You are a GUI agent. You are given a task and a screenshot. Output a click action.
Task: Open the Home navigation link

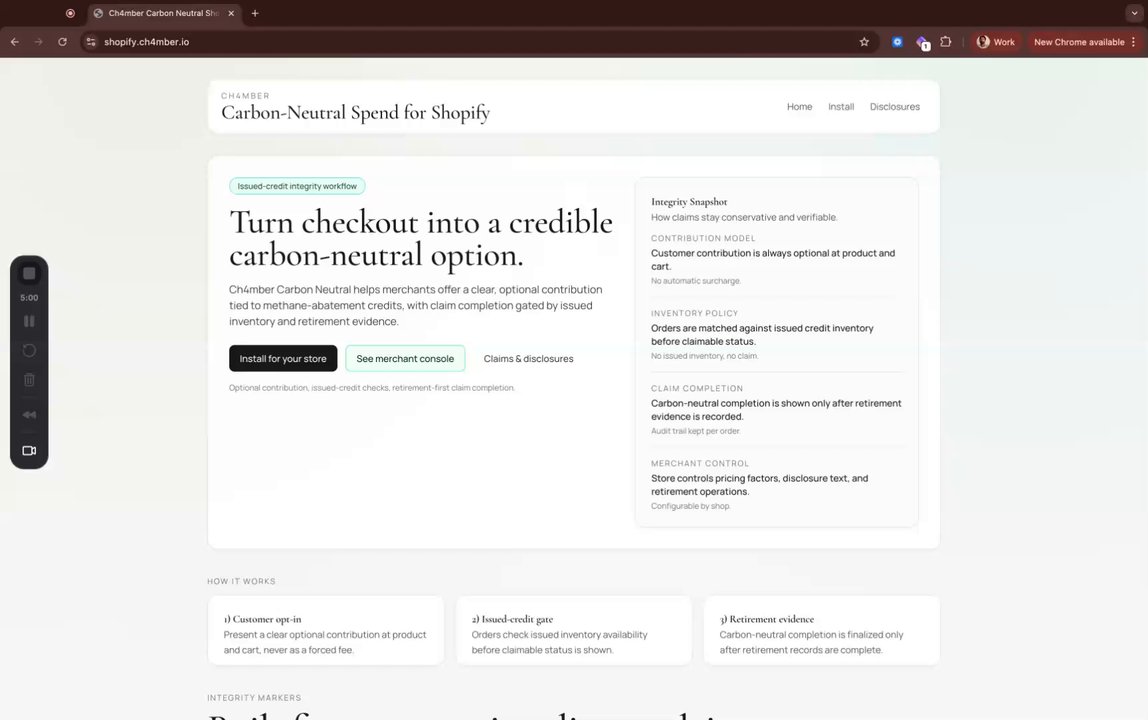point(800,106)
